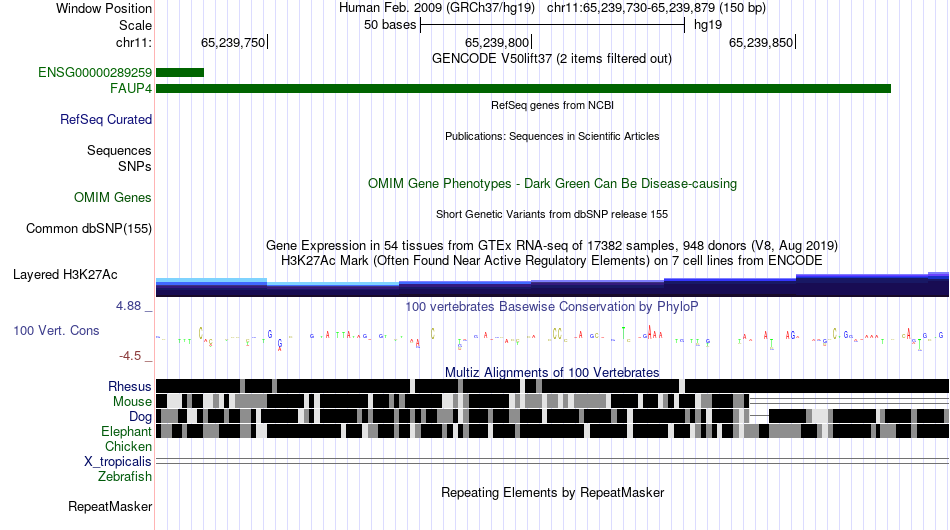Click the 65,239,800 position marker

(x=498, y=42)
